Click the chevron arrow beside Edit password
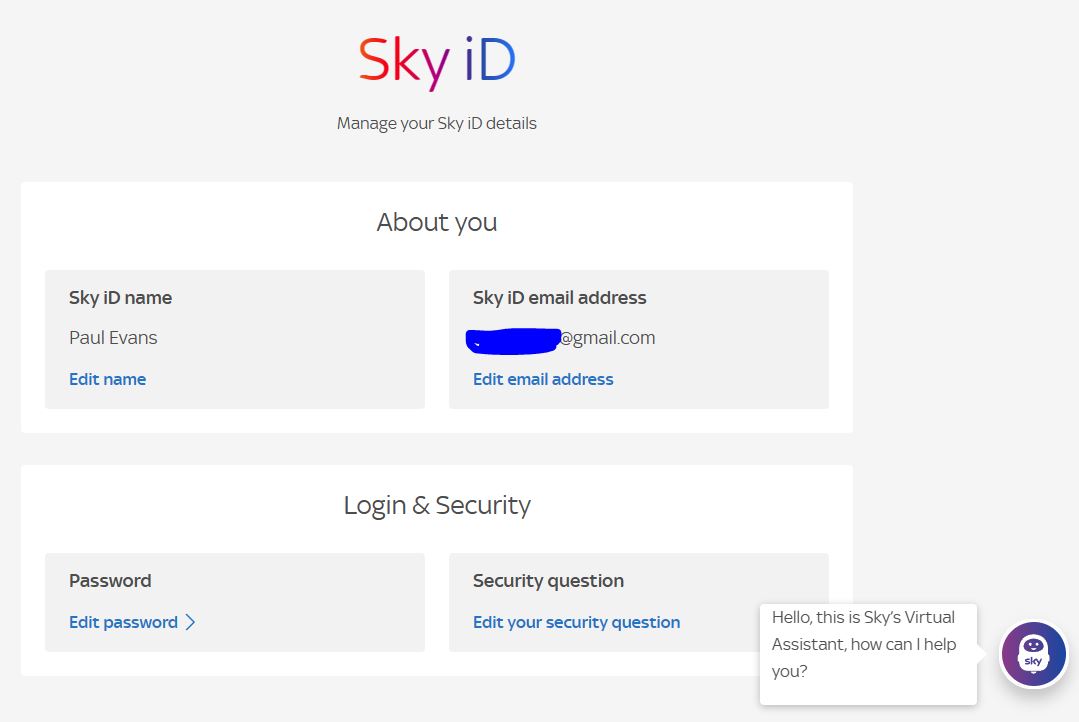Image resolution: width=1079 pixels, height=722 pixels. (x=191, y=622)
